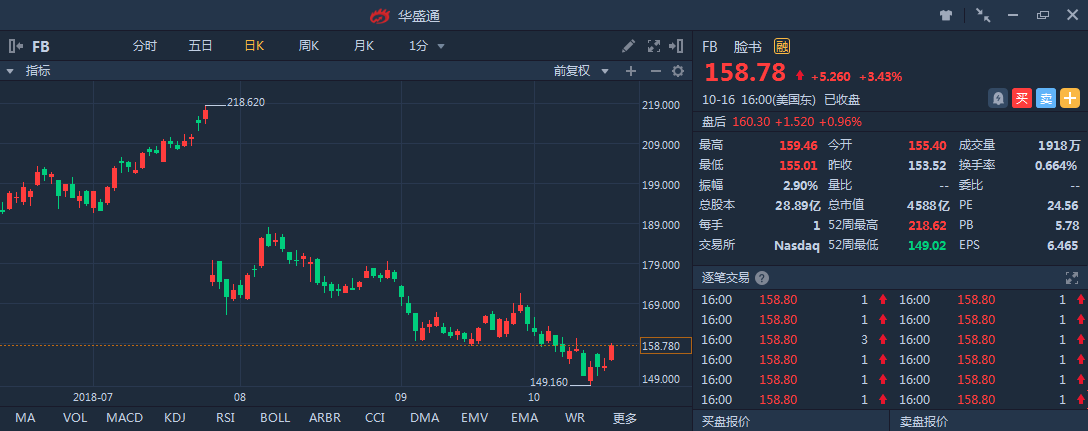
Task: Click the FB ticker in chart header
Action: click(41, 47)
